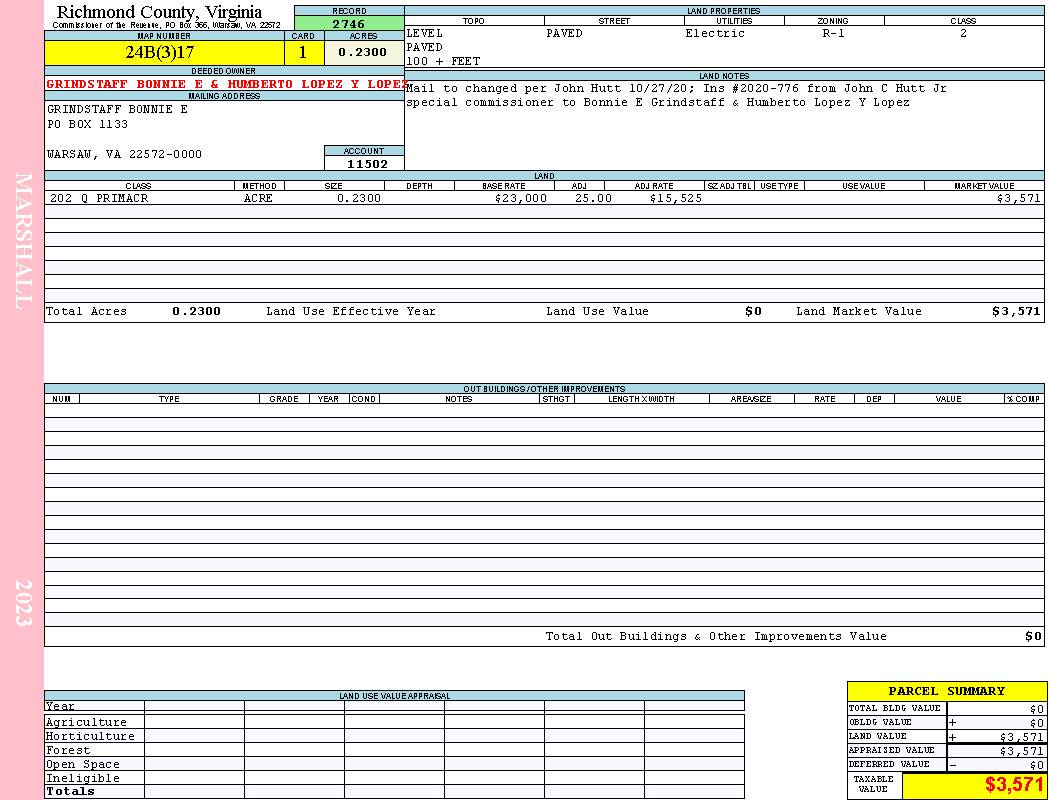Click the red TAXABLE VALUE $3,571
The image size is (1050, 800).
coord(1014,784)
